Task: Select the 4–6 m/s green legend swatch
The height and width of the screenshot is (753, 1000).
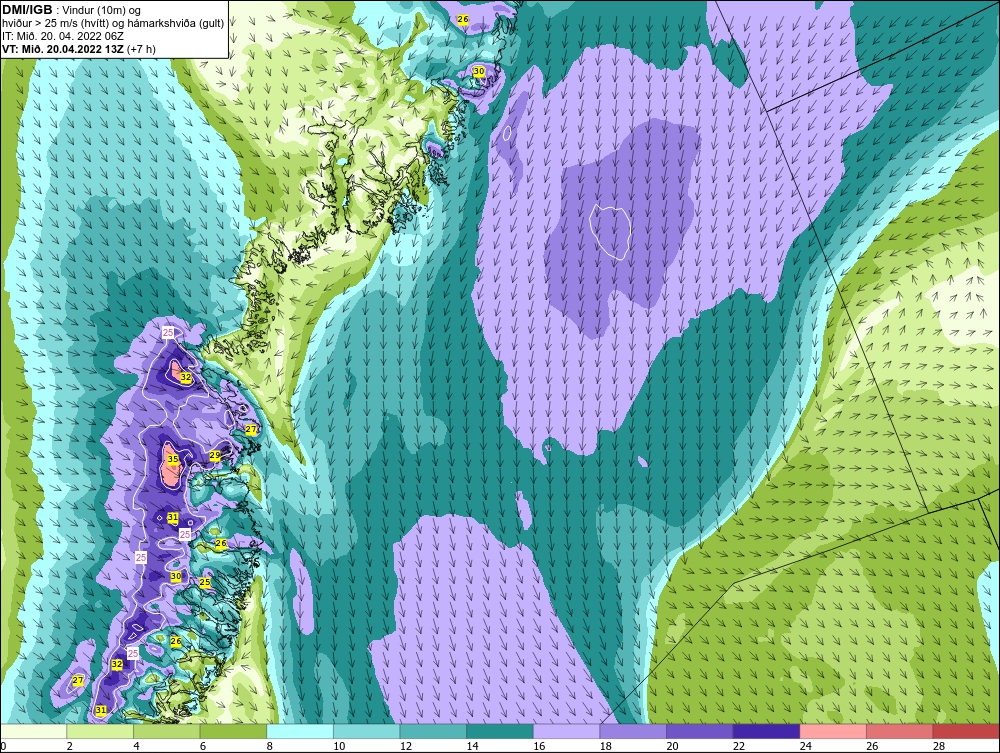Action: pos(166,731)
